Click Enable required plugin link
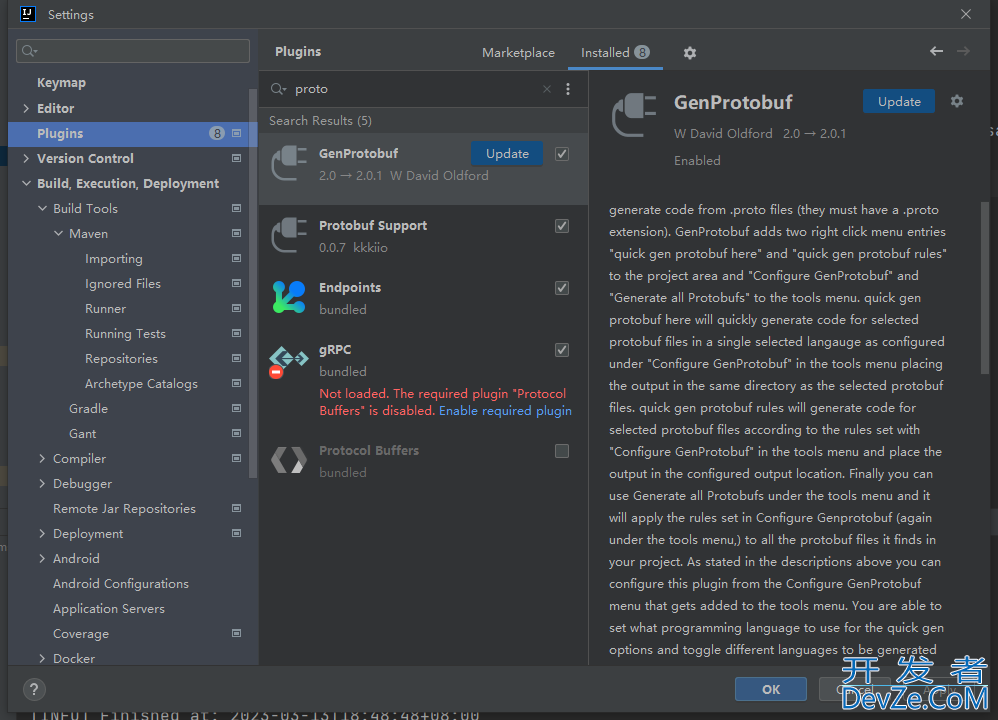998x720 pixels. point(505,411)
